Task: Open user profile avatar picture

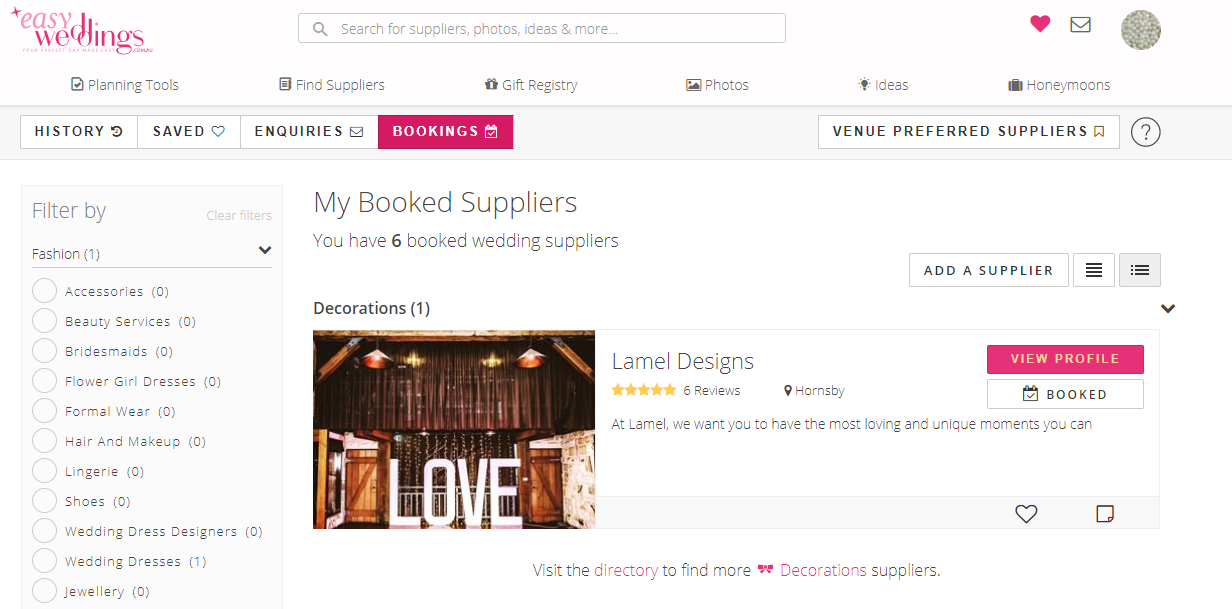Action: (x=1141, y=30)
